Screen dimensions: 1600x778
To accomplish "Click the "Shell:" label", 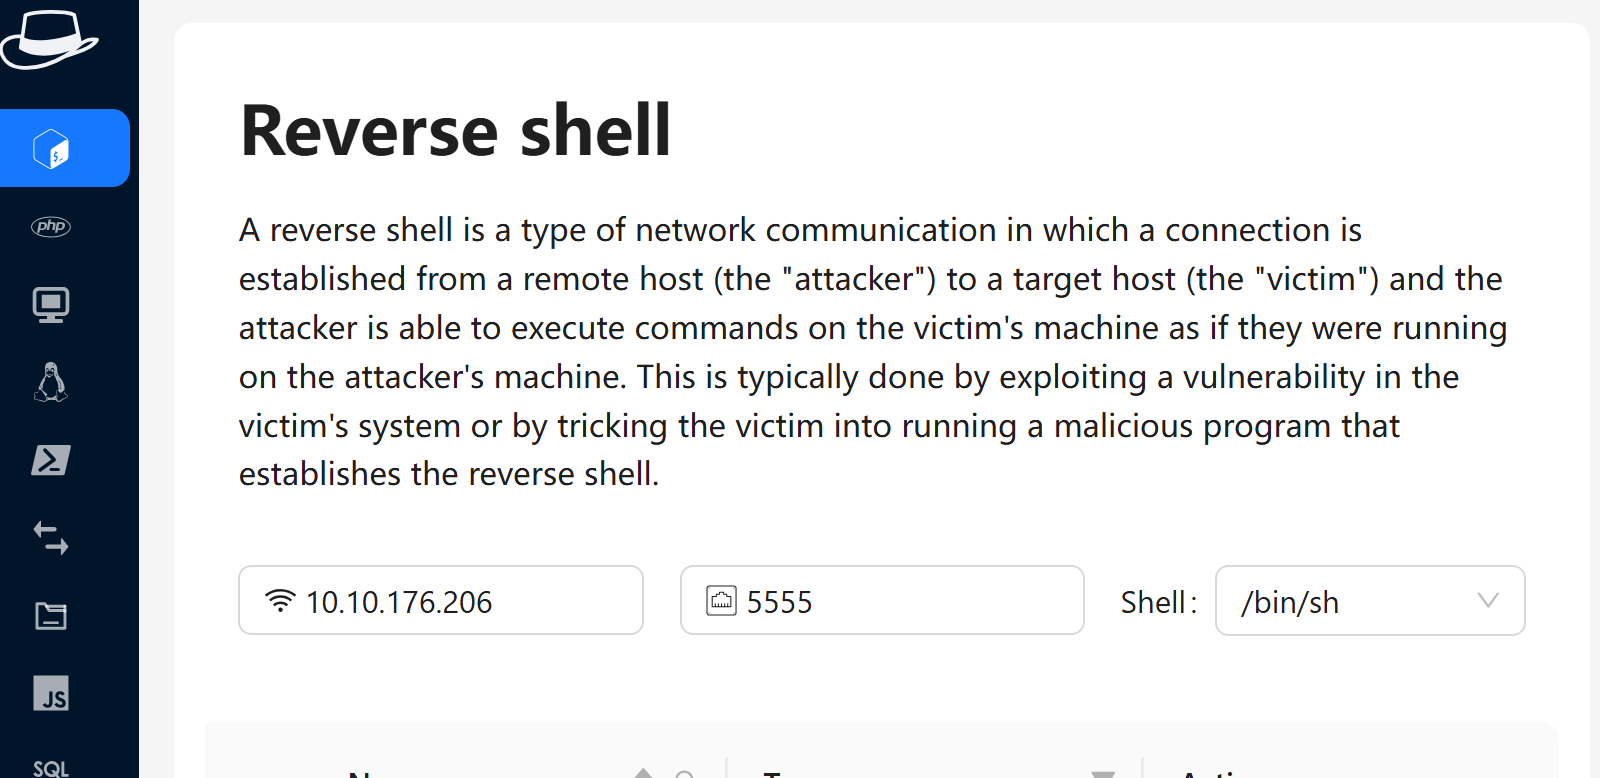I will coord(1158,602).
